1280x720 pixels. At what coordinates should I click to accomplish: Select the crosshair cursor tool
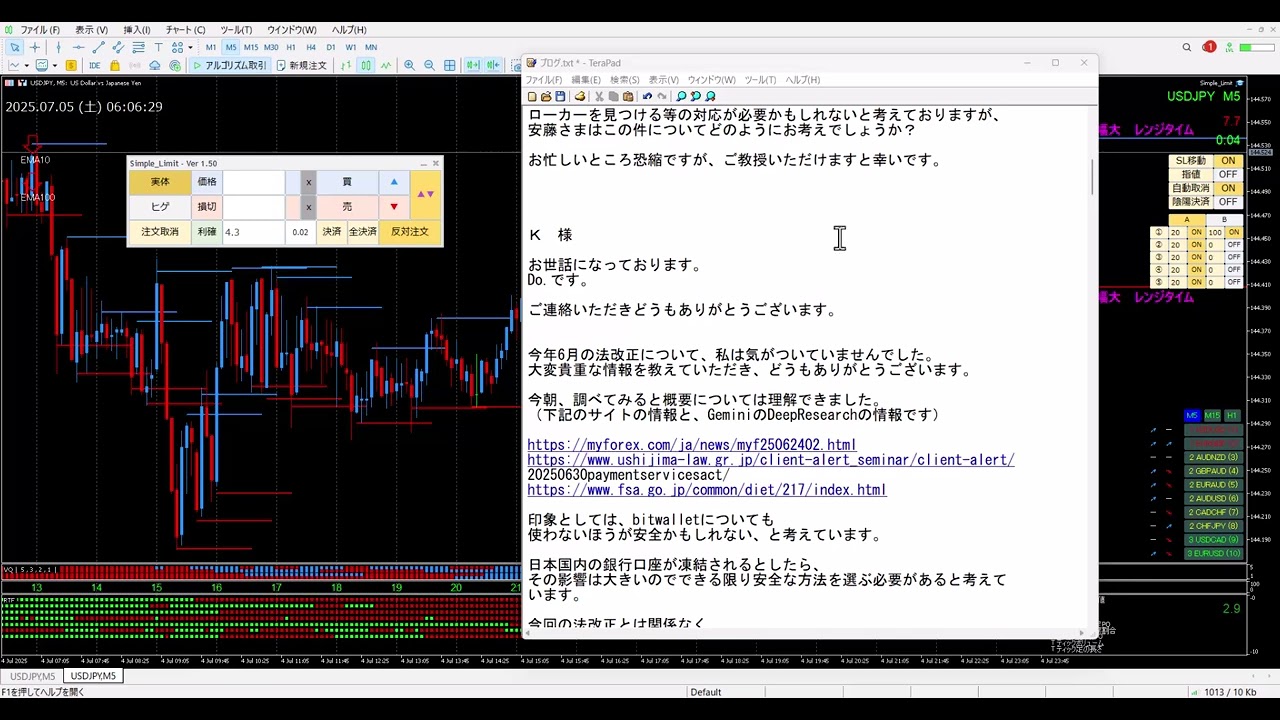click(35, 47)
